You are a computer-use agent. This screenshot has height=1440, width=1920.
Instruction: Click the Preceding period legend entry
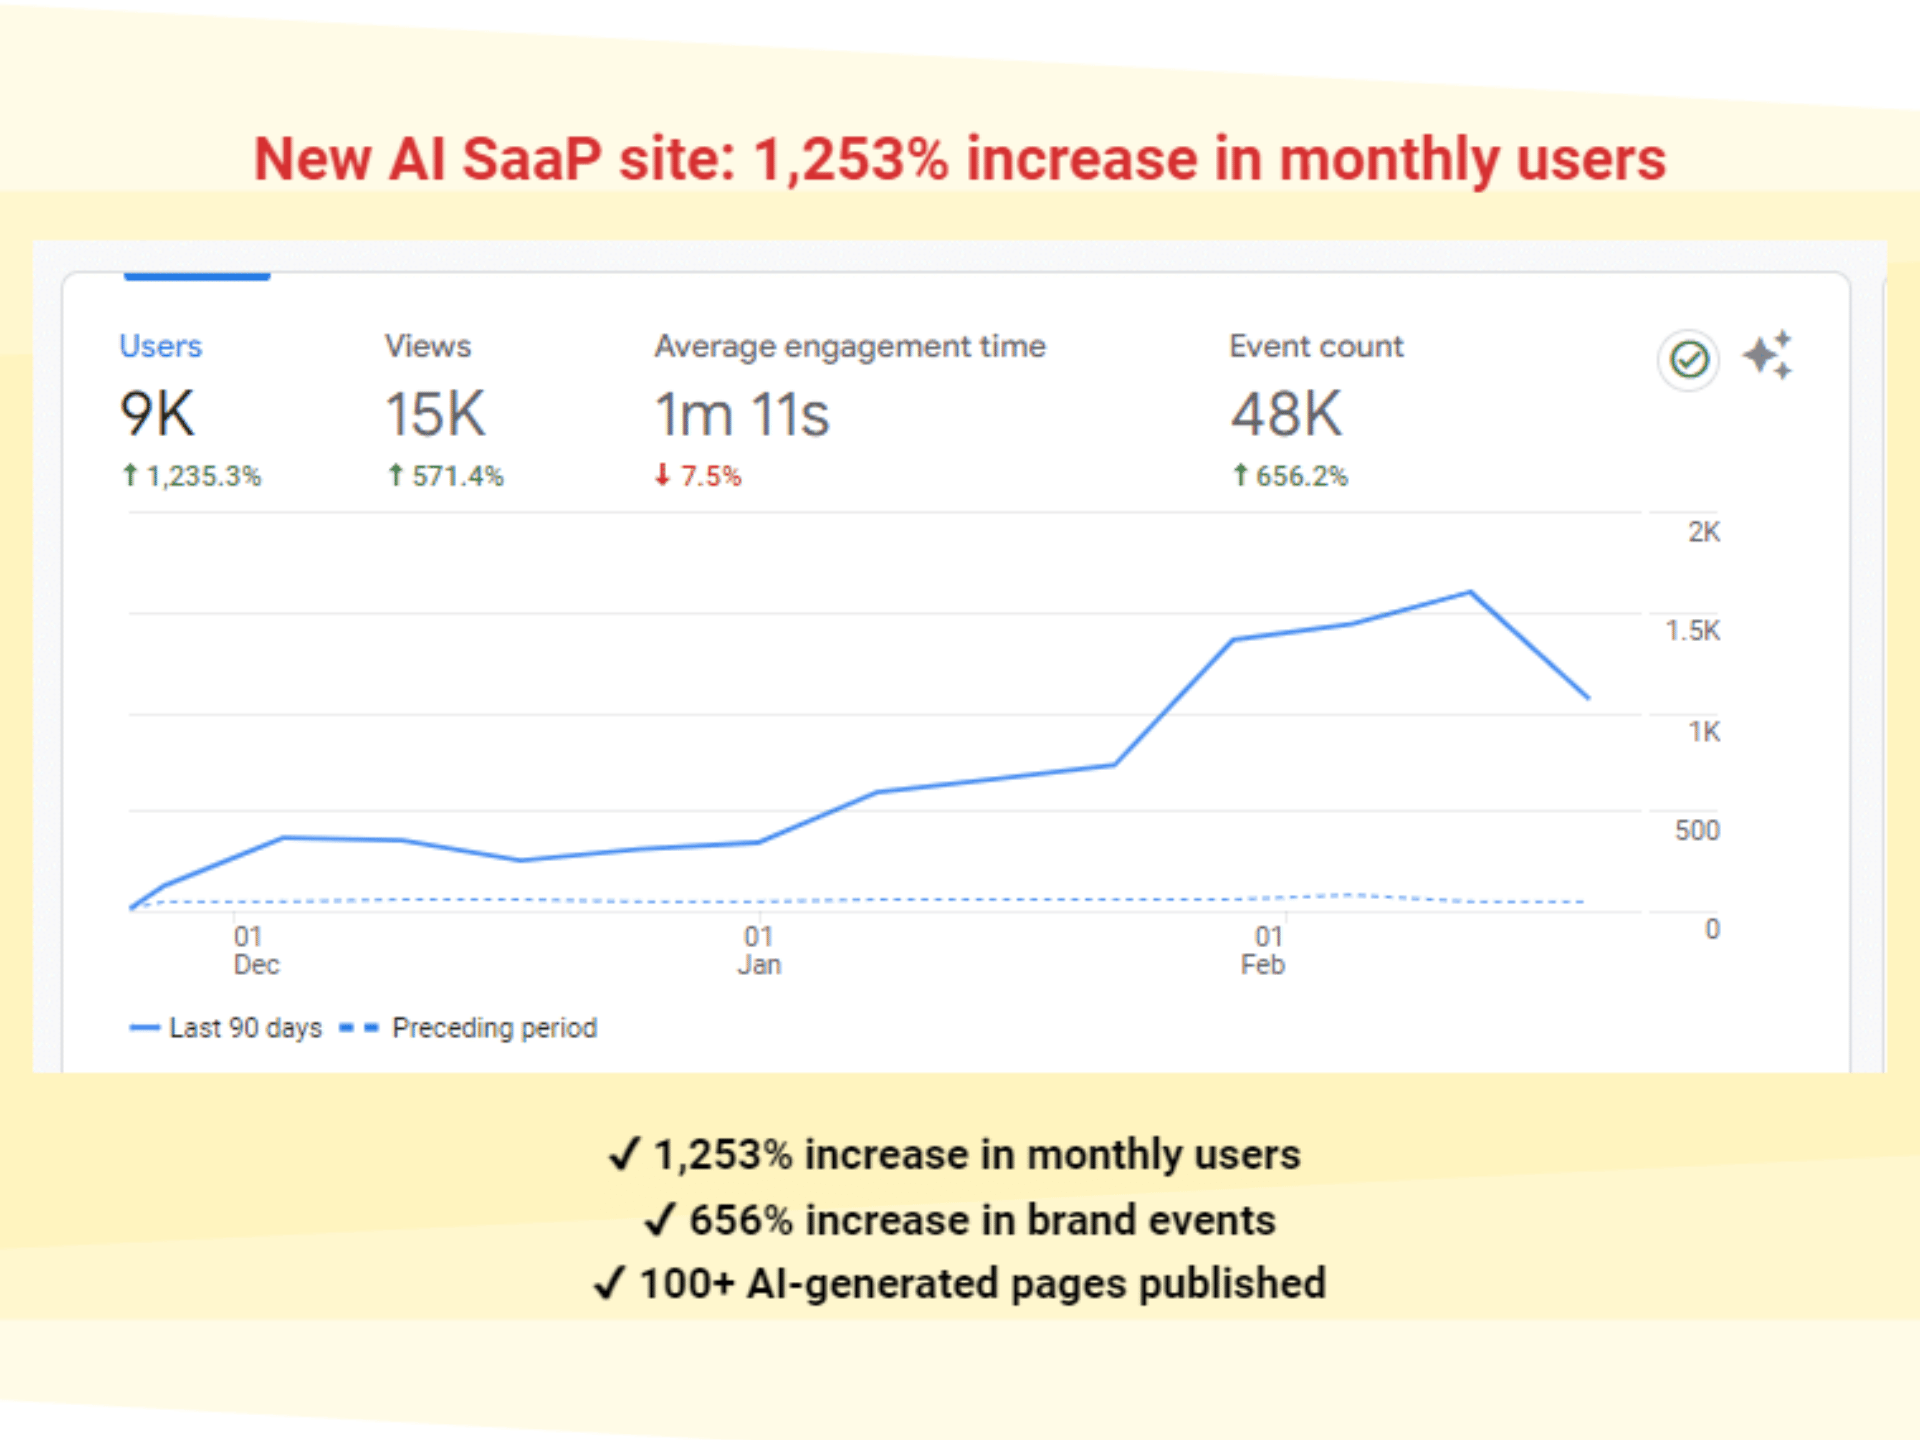[x=468, y=1028]
